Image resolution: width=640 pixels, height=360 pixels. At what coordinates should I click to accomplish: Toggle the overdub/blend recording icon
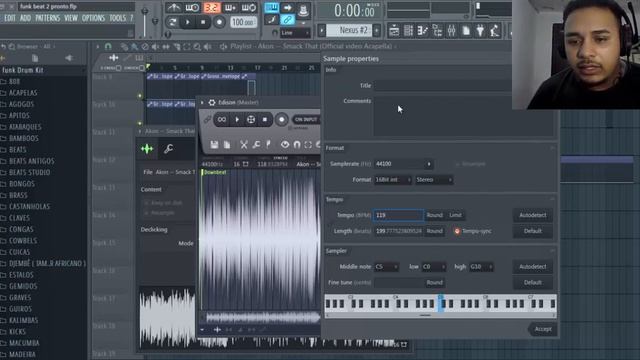tap(230, 8)
